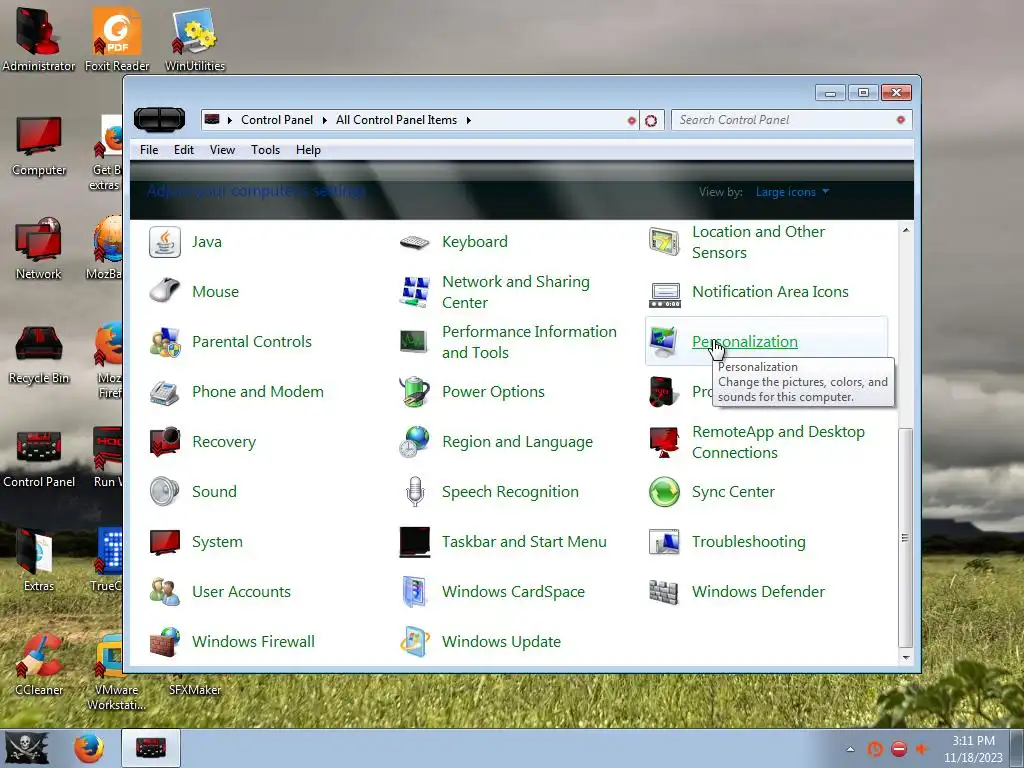Launch Firefox from the taskbar
1024x768 pixels.
click(x=89, y=748)
